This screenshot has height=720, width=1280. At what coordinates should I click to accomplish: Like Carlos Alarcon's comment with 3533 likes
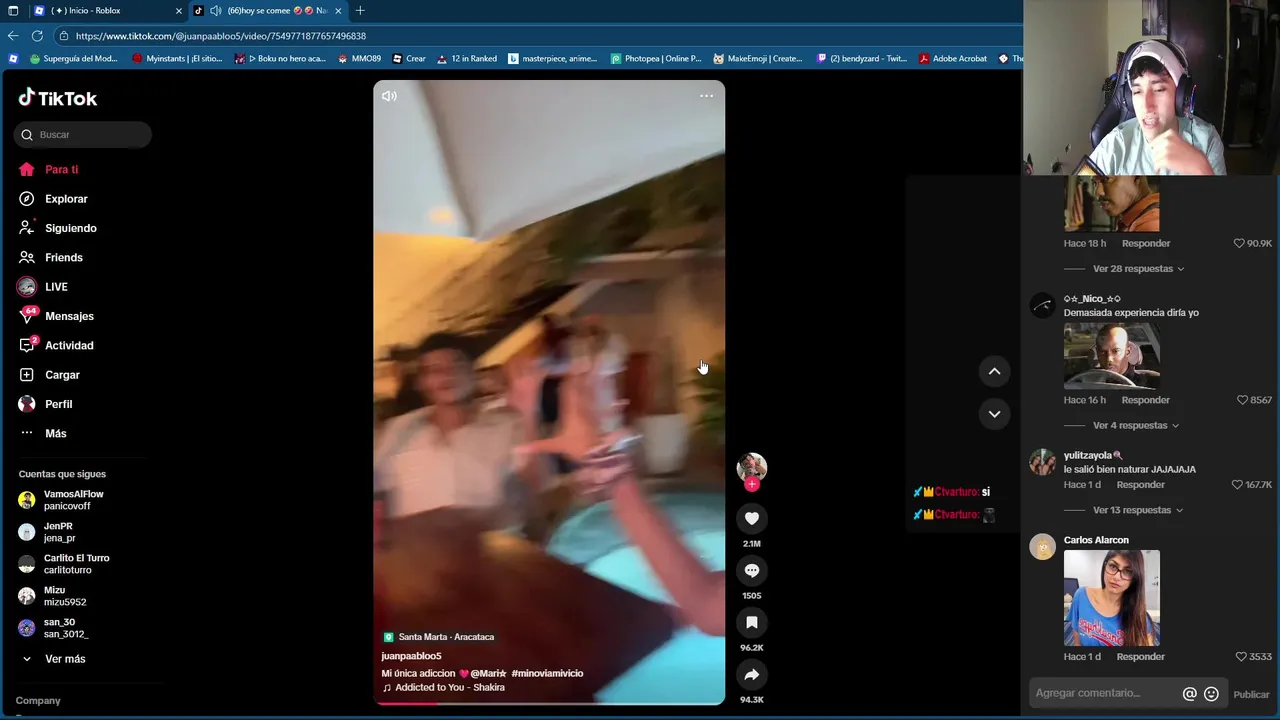point(1241,657)
